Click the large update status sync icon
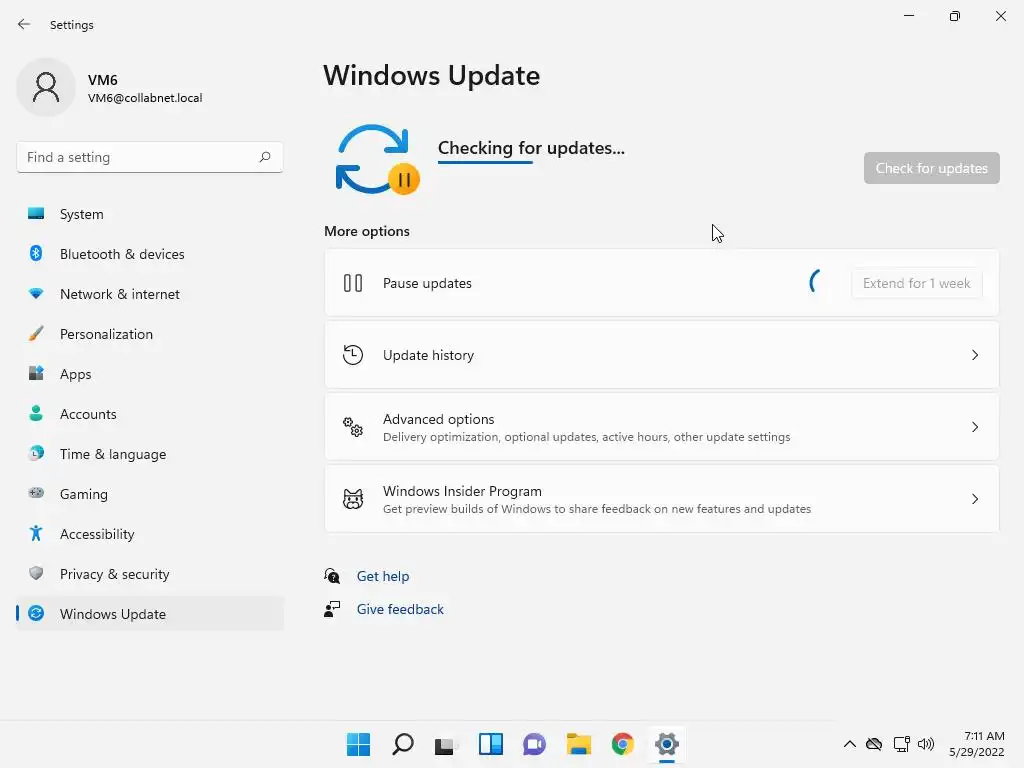 pos(377,159)
